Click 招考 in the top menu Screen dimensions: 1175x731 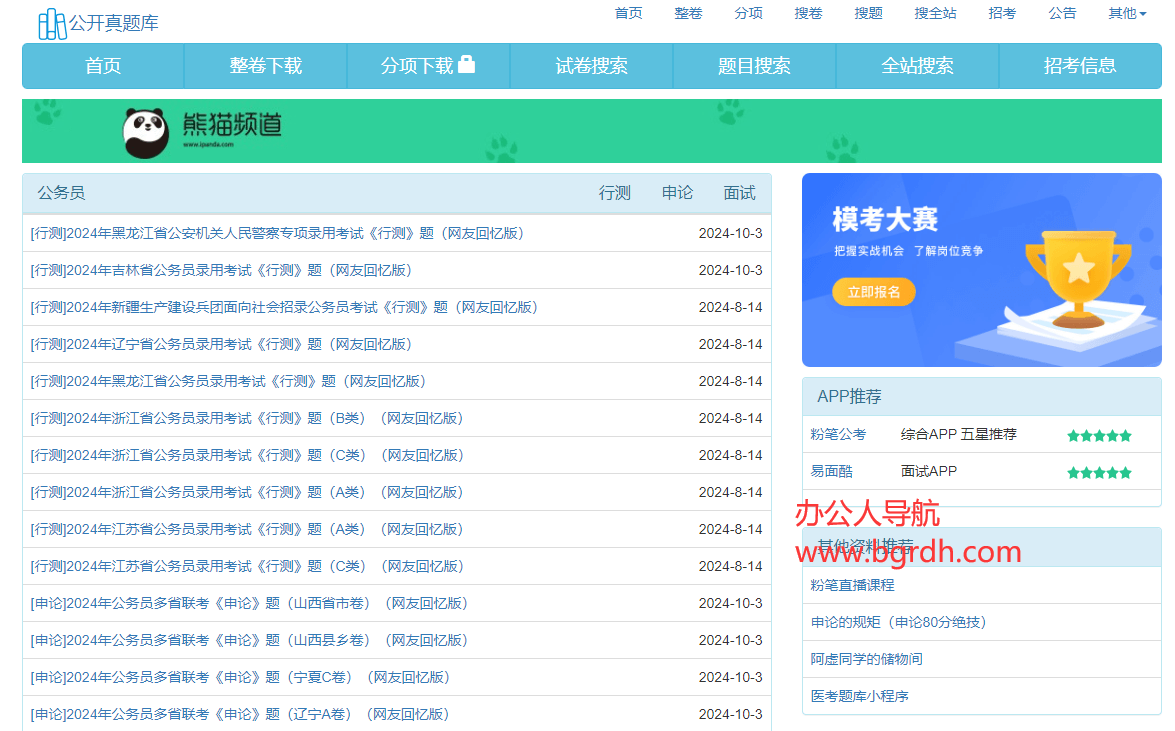tap(1001, 13)
